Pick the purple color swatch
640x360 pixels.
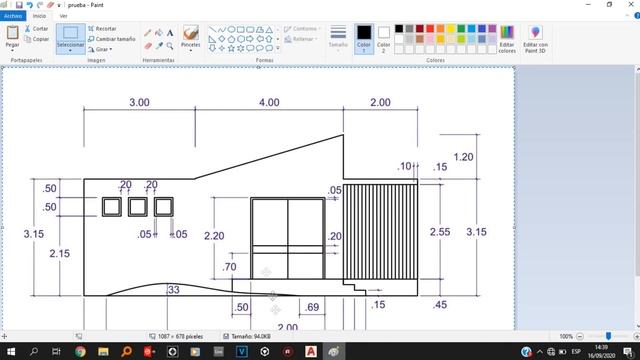click(x=492, y=29)
